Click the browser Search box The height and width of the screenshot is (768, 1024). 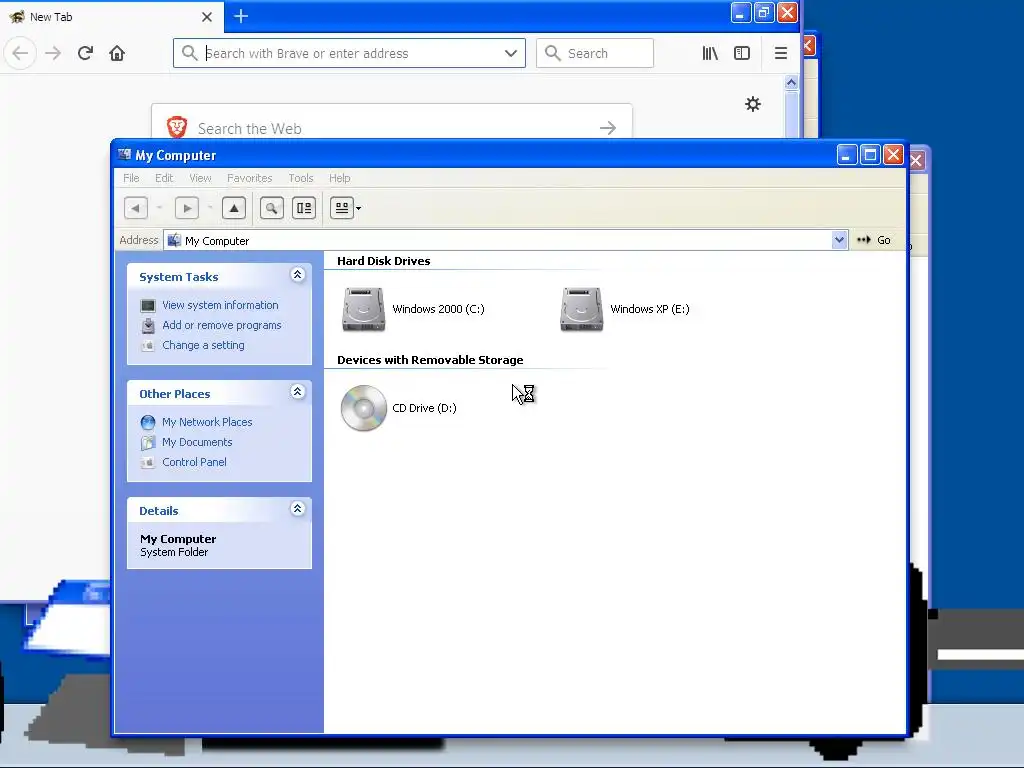595,53
